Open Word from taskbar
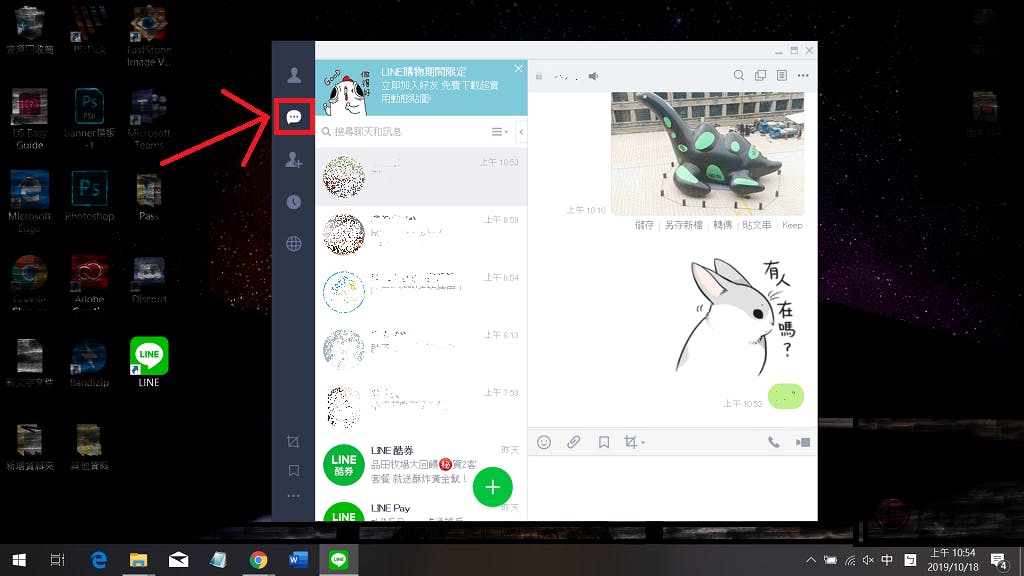The image size is (1024, 576). click(298, 560)
